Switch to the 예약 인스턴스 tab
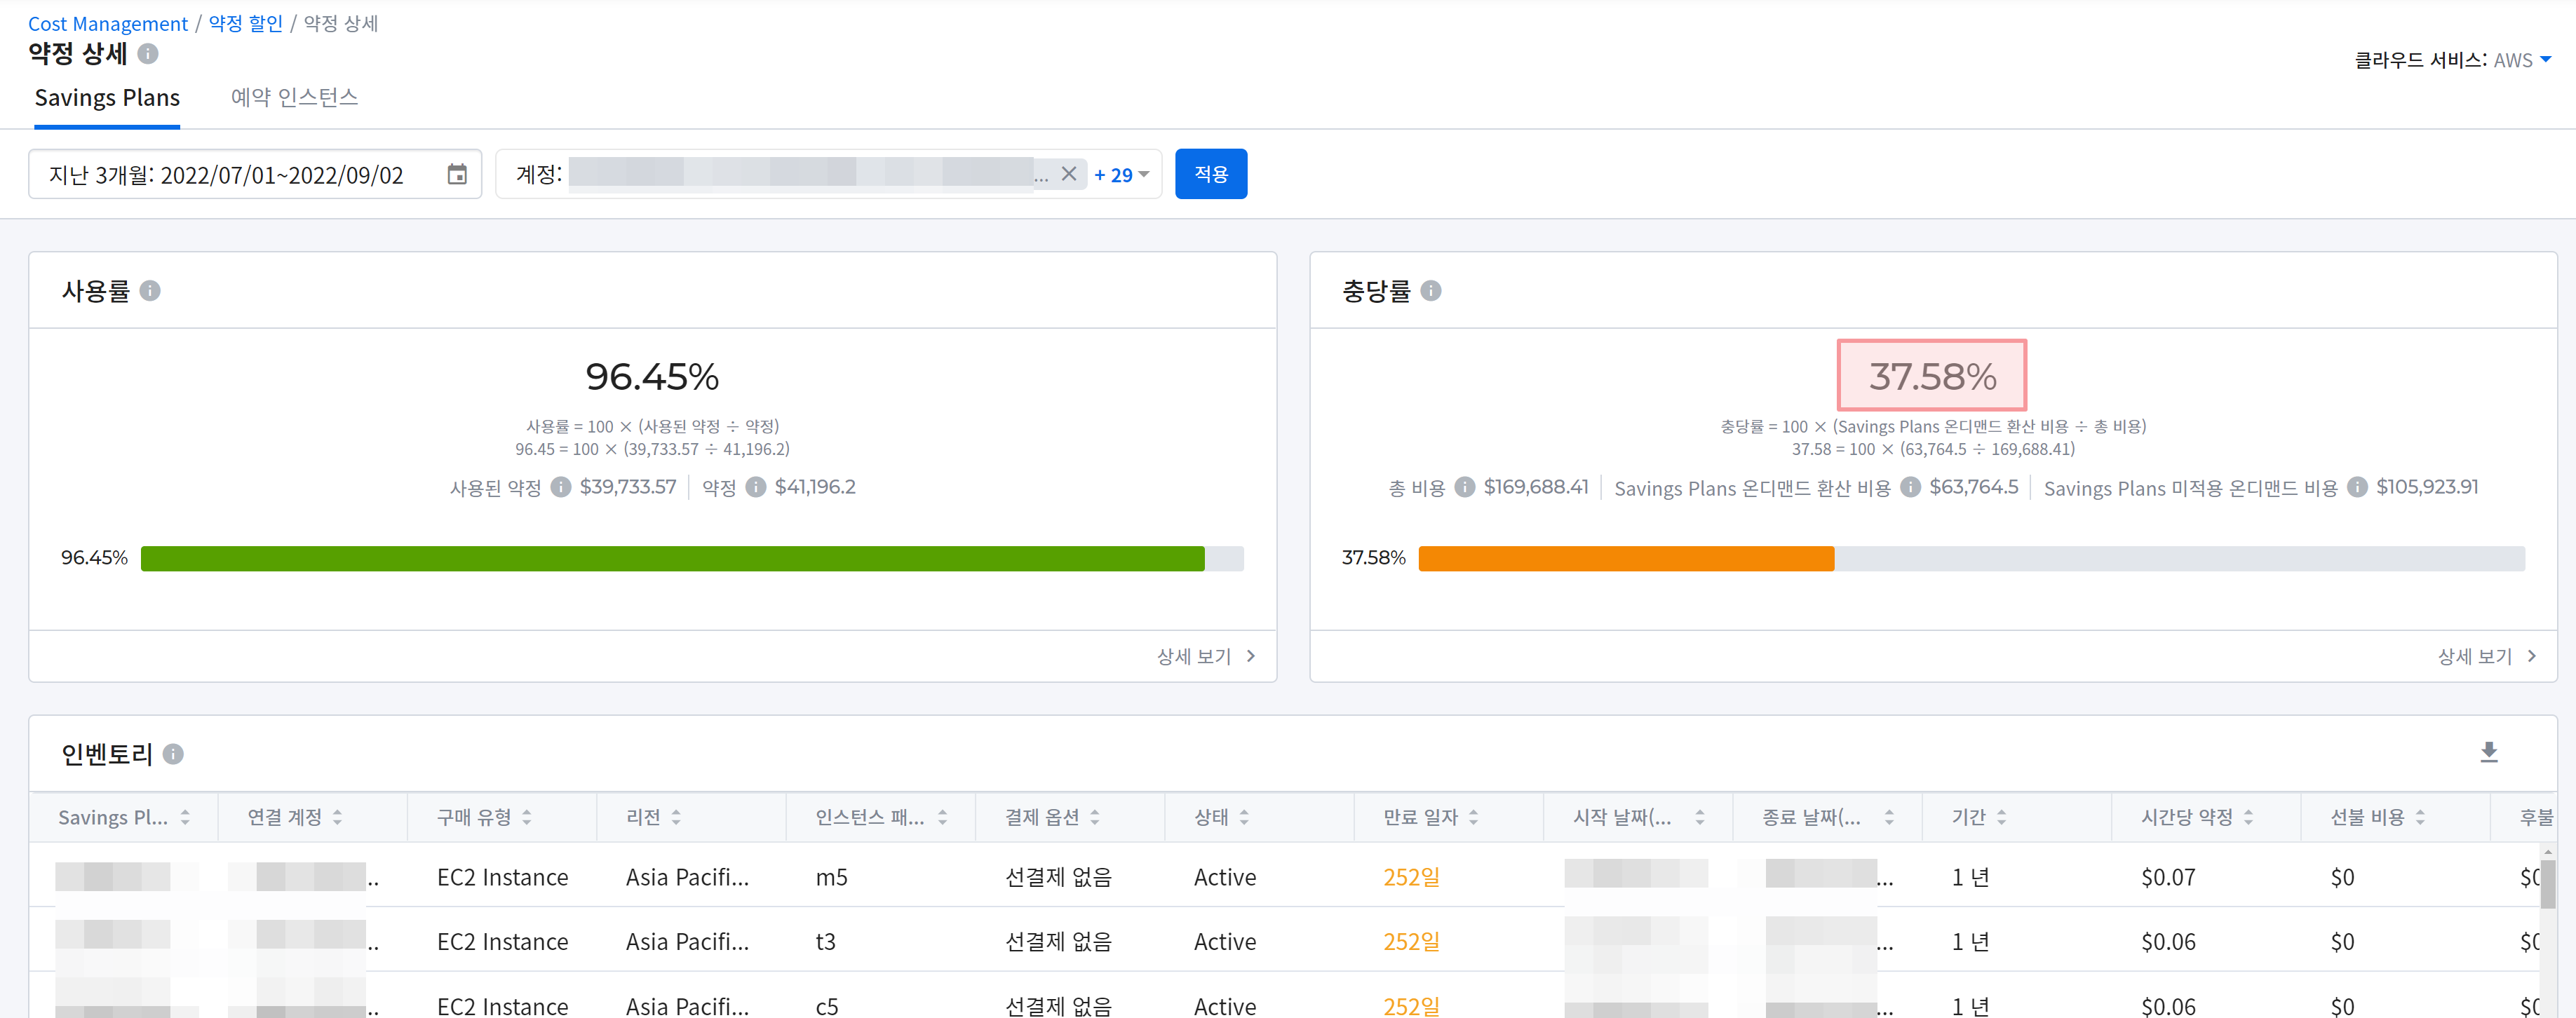The height and width of the screenshot is (1018, 2576). pyautogui.click(x=294, y=98)
